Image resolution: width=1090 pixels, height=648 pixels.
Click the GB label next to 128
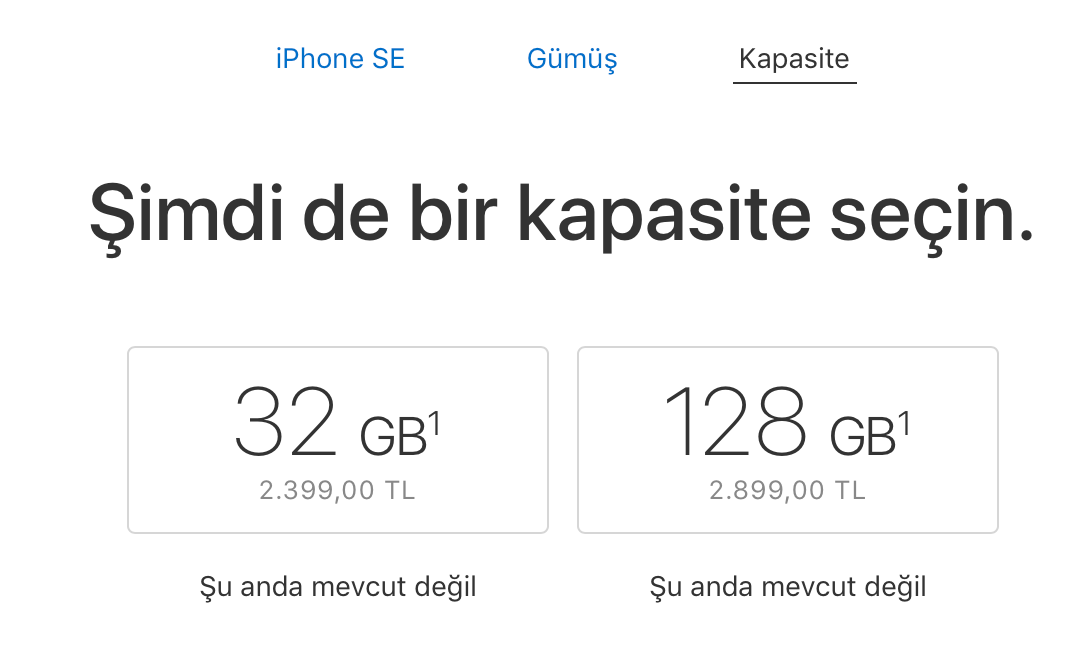click(x=862, y=434)
